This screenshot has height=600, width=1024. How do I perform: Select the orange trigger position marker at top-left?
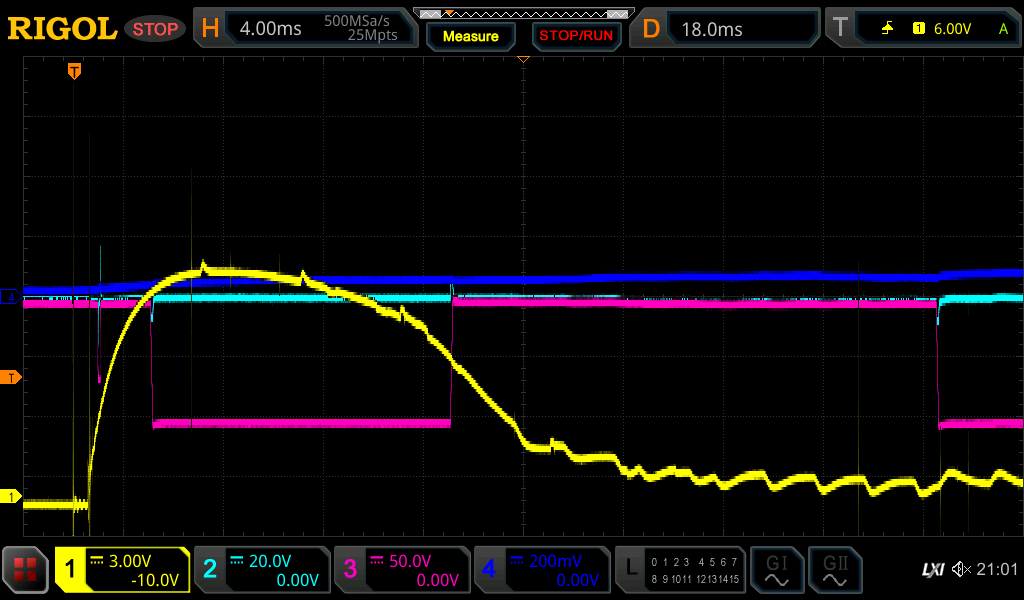pyautogui.click(x=74, y=71)
